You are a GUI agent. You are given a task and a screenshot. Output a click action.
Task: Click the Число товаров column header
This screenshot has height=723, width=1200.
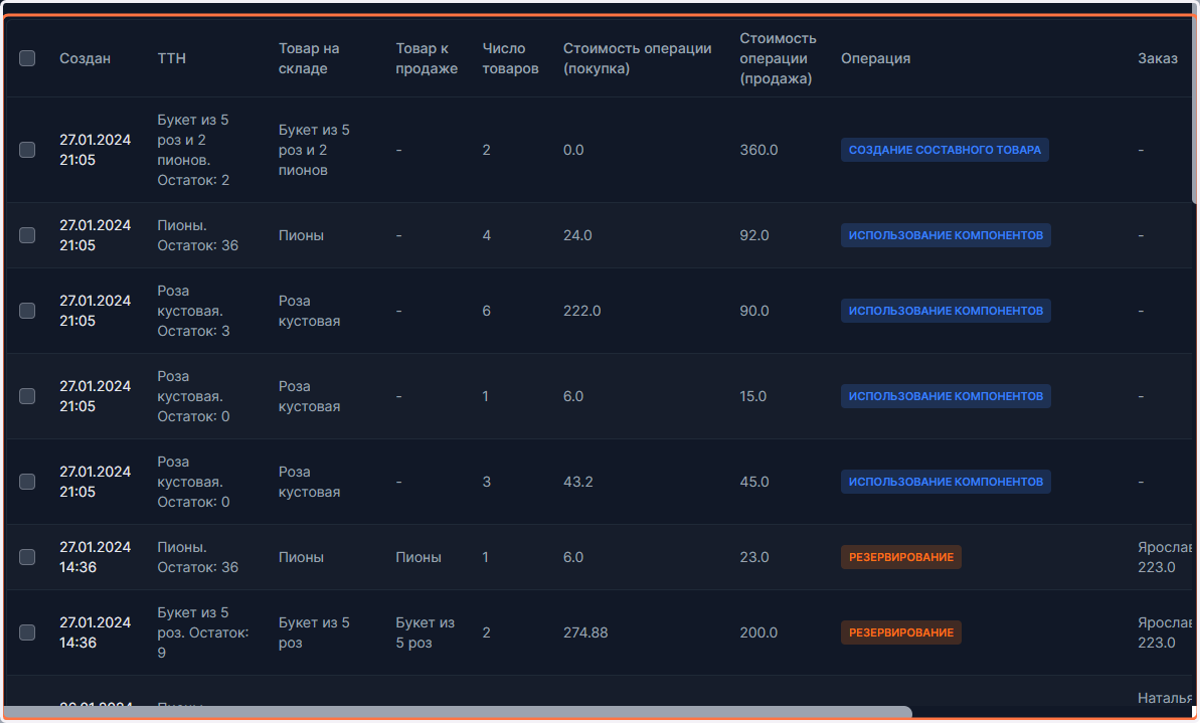(510, 58)
